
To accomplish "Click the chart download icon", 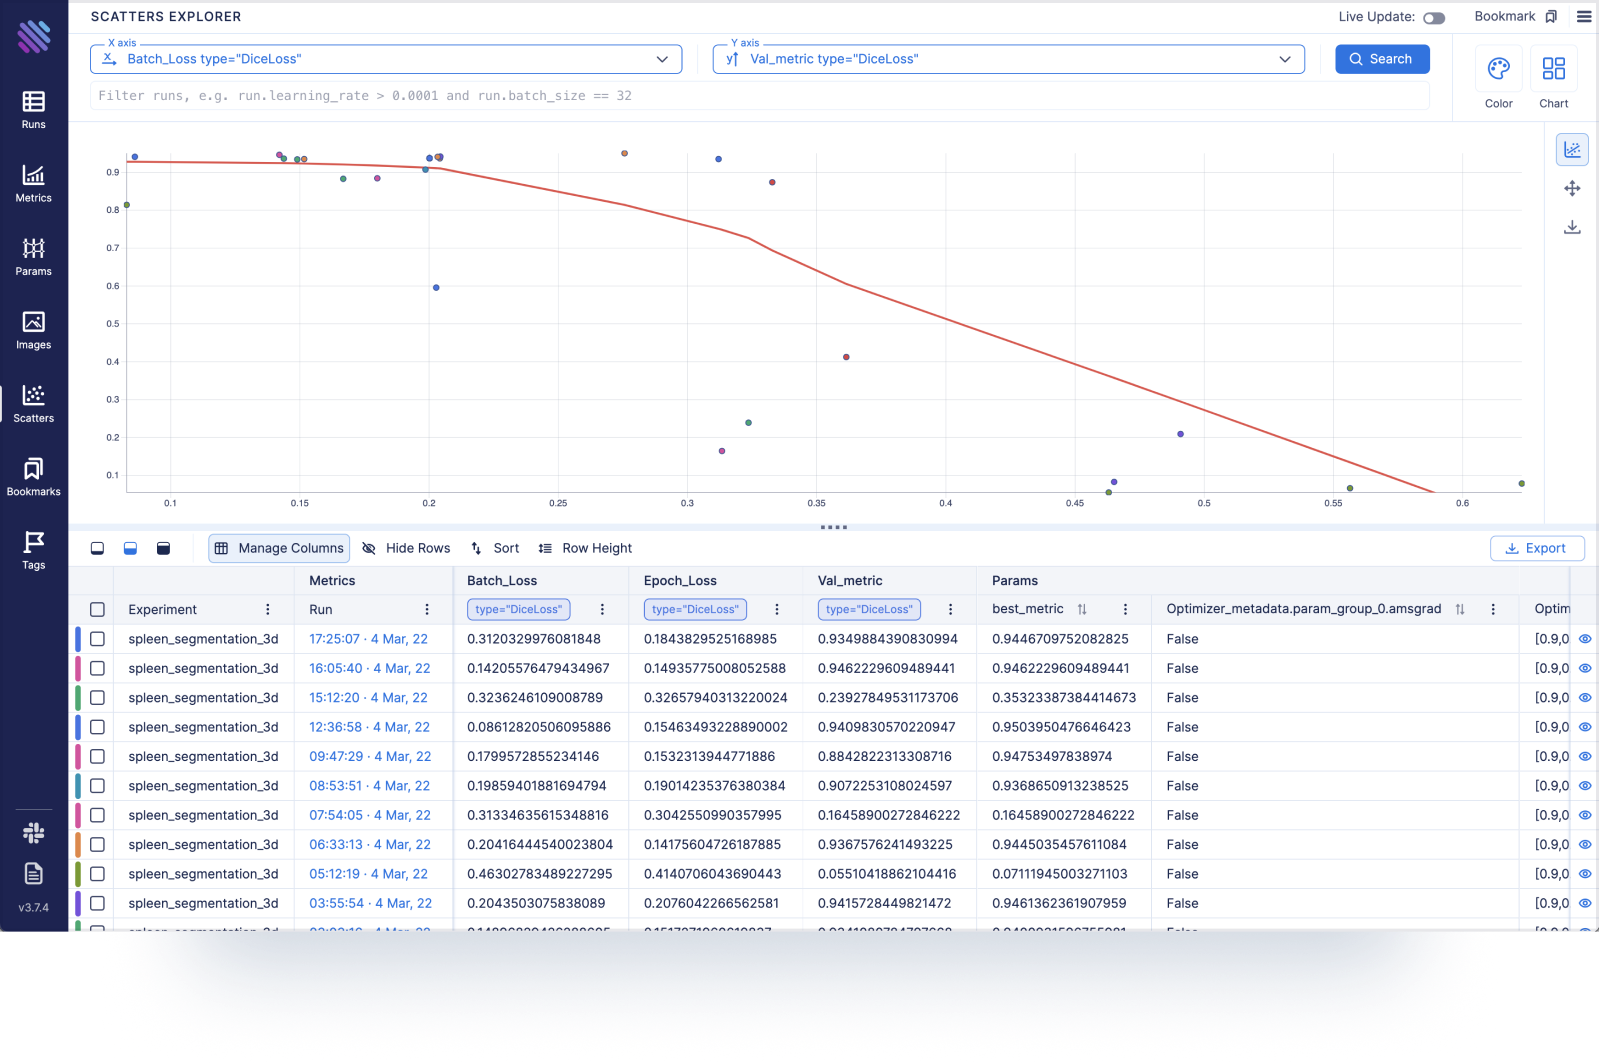I will click(x=1572, y=227).
